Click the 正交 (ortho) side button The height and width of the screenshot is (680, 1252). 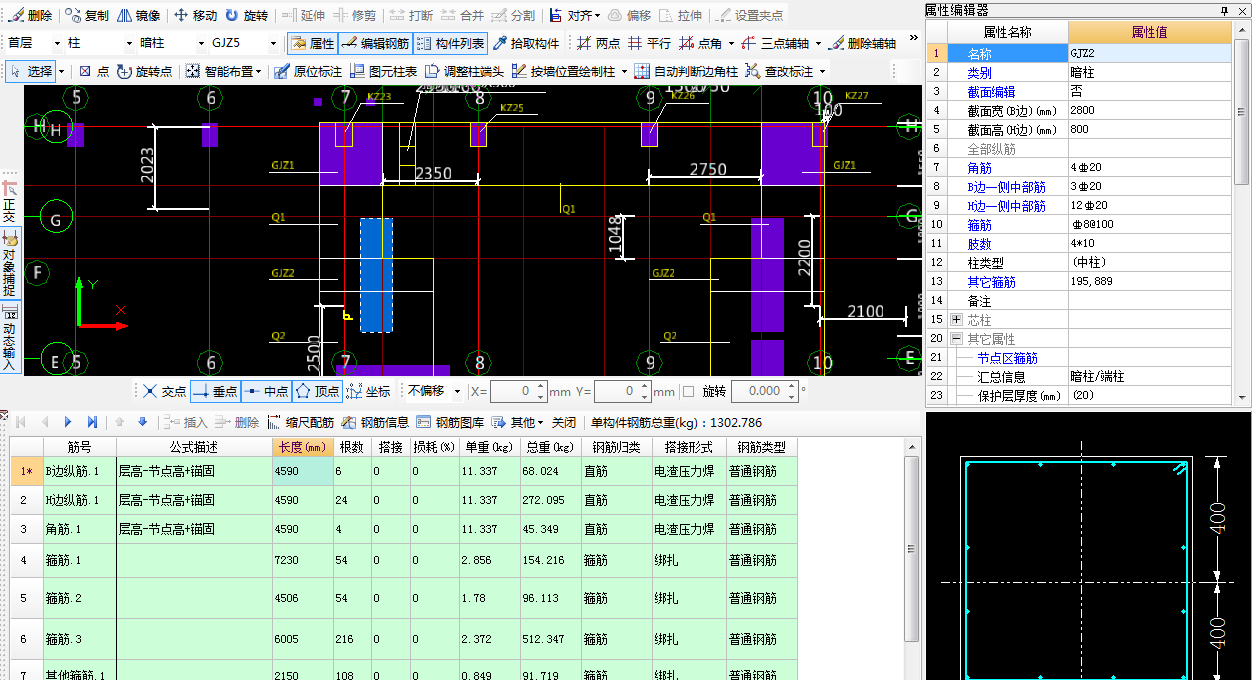coord(10,202)
